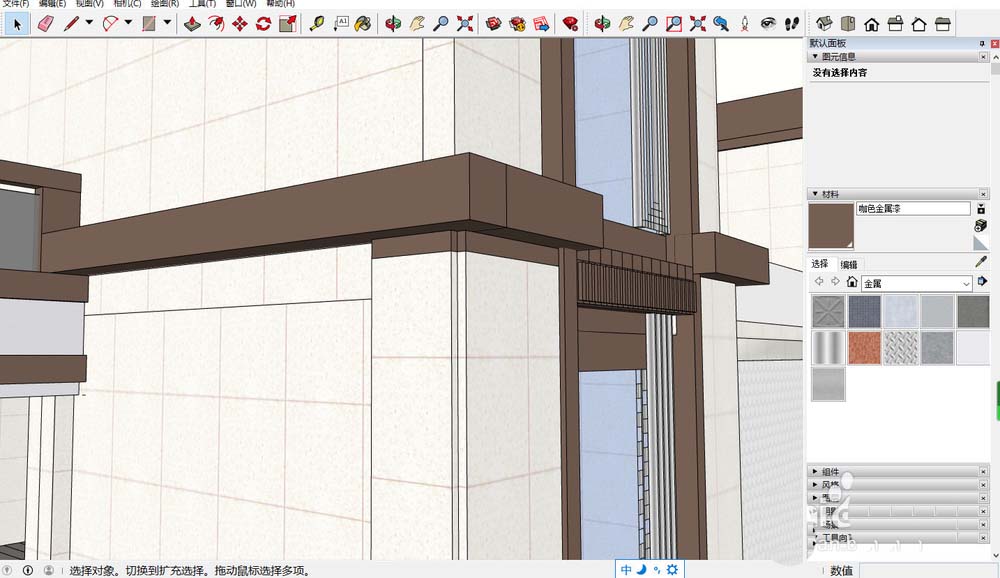The width and height of the screenshot is (1000, 578).
Task: Switch to Back view
Action: tap(919, 24)
